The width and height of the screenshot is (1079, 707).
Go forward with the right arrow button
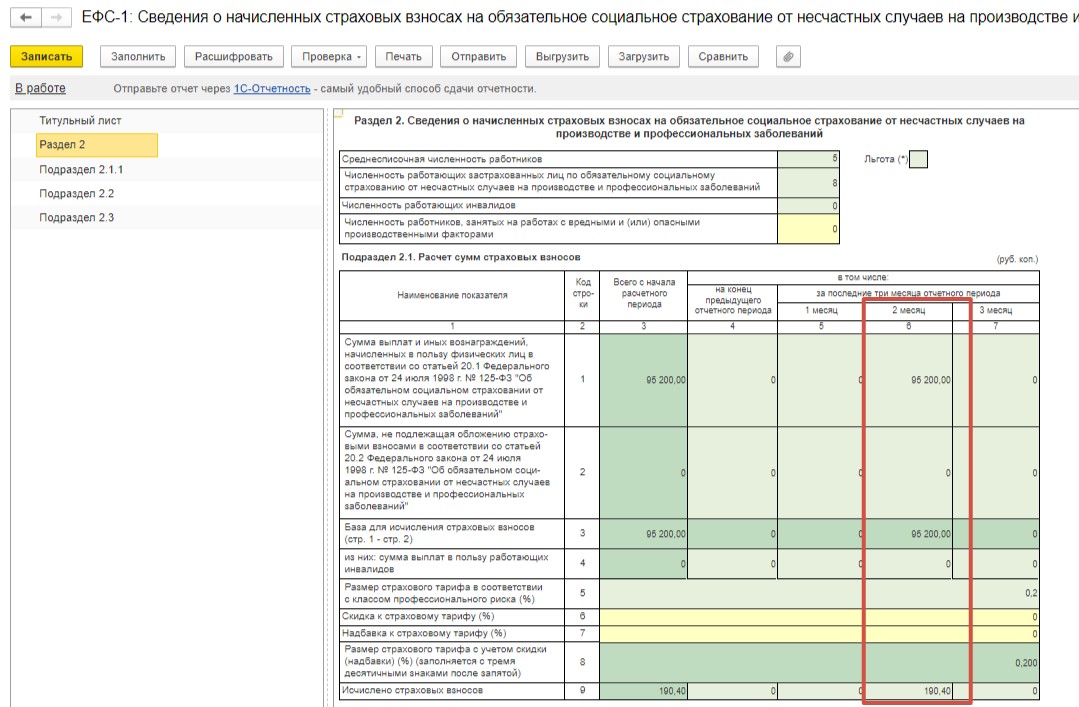pos(56,17)
